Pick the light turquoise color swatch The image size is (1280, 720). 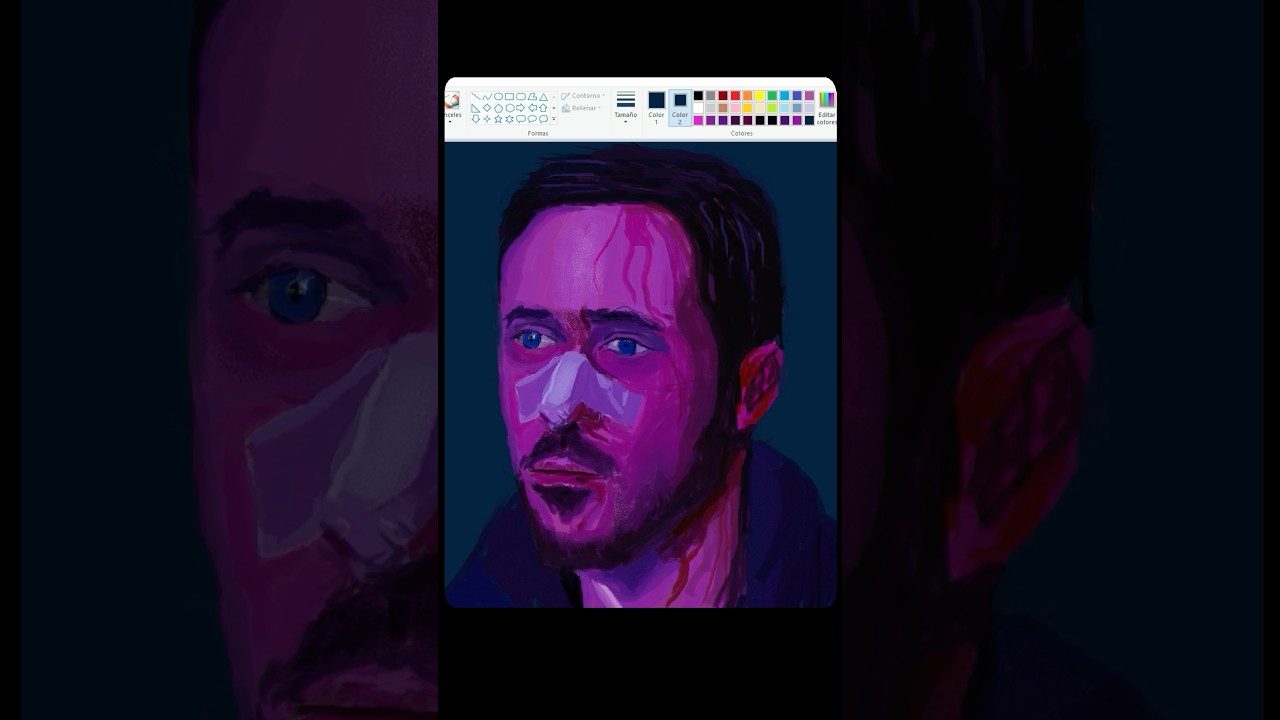[x=785, y=108]
